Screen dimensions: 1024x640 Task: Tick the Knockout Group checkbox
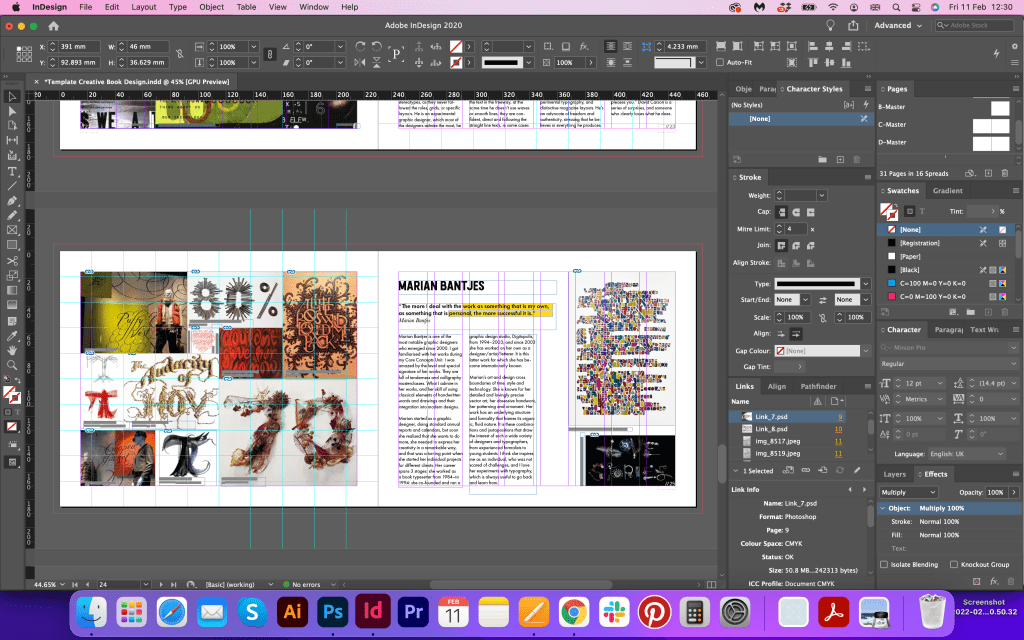coord(953,565)
